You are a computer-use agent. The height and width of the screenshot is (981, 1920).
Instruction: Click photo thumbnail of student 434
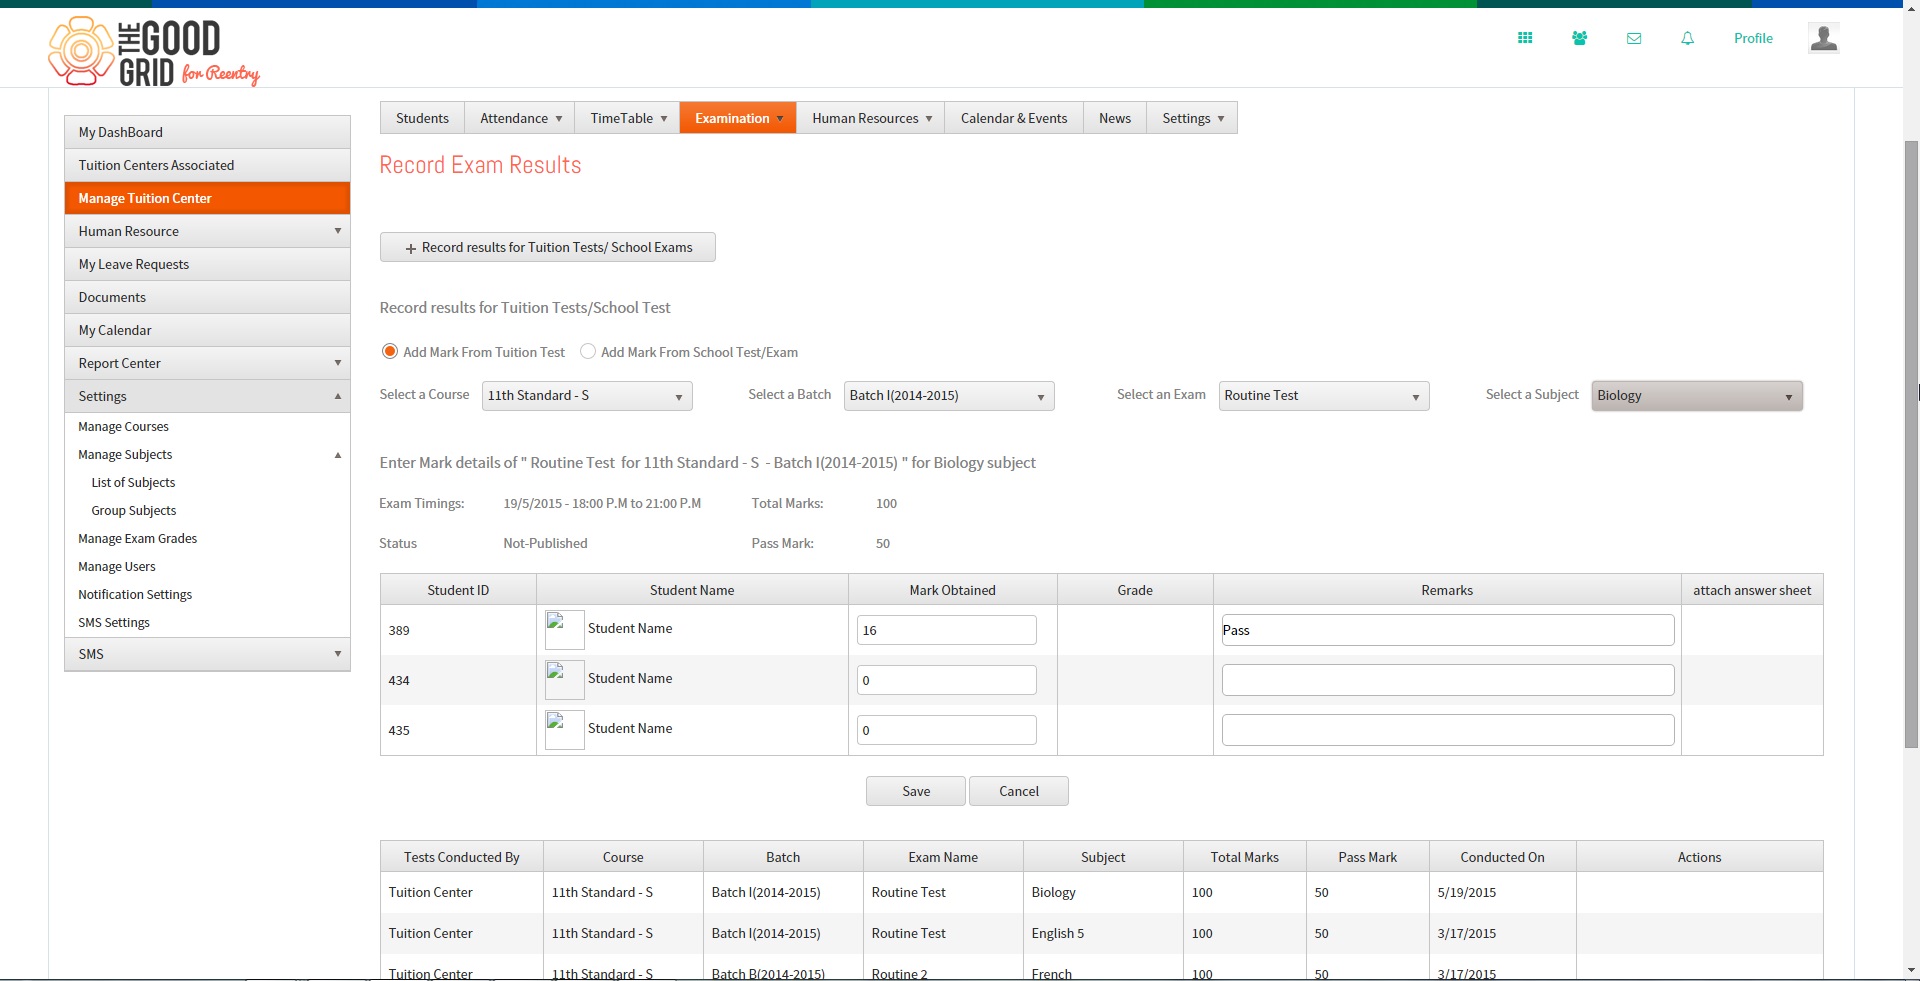564,680
